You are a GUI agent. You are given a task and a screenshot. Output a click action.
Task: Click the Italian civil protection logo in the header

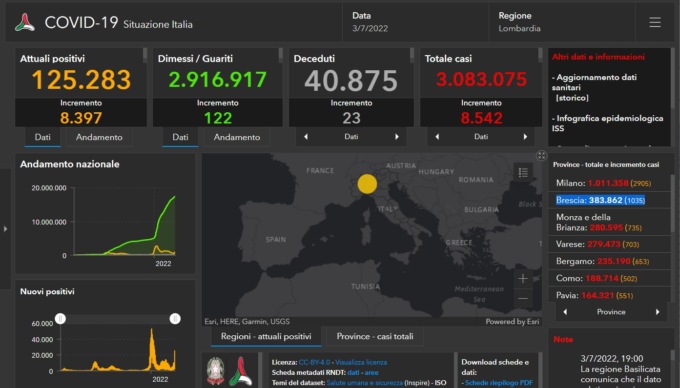[x=25, y=23]
